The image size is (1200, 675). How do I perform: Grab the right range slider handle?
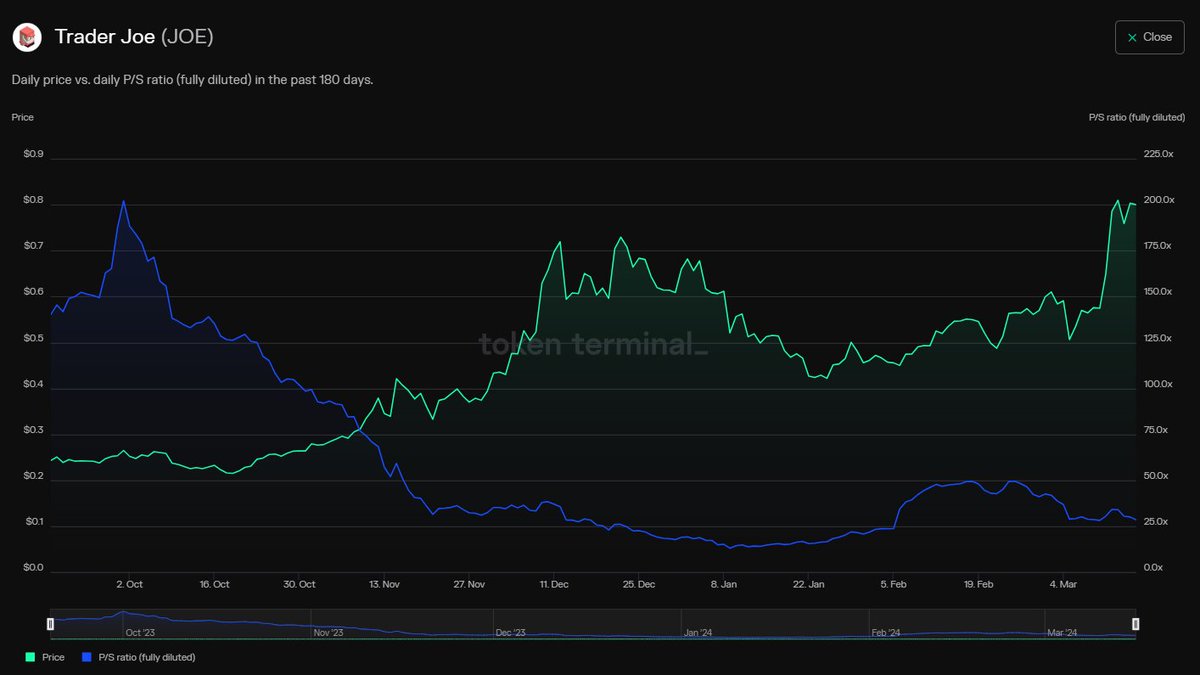click(x=1135, y=624)
